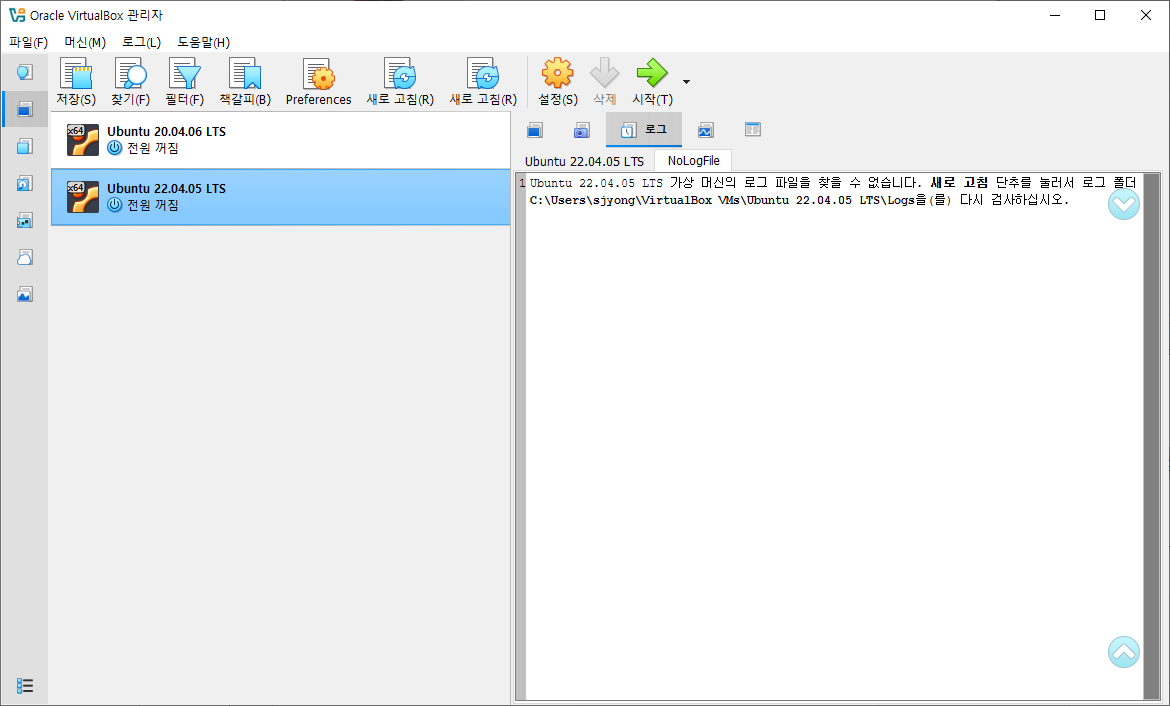The image size is (1170, 706).
Task: Open the log Preferences toolbar icon
Action: coord(319,74)
